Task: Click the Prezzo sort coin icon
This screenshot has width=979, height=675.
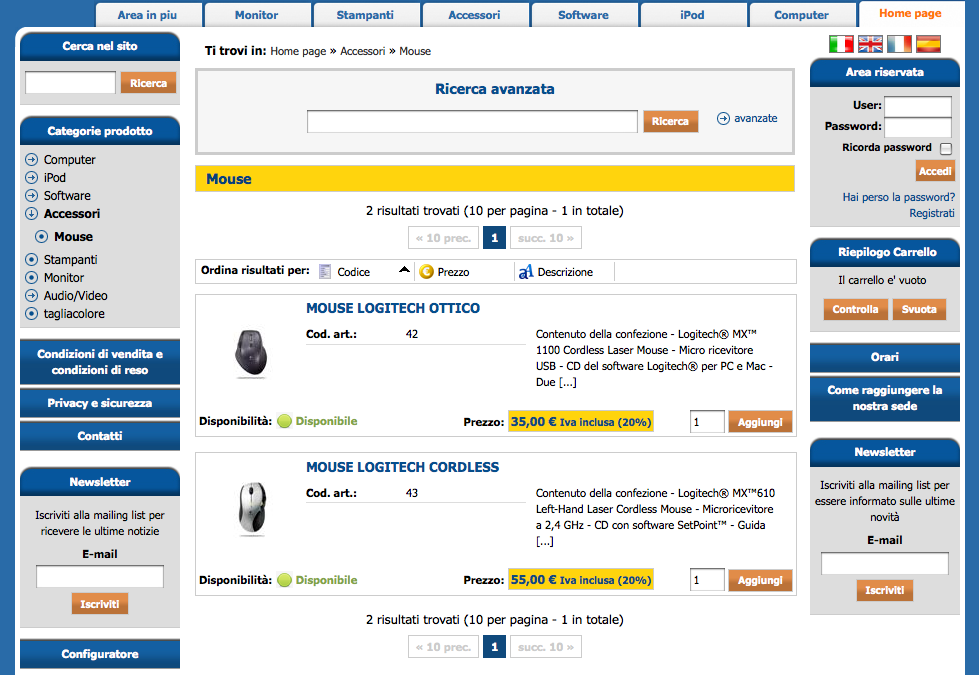Action: (426, 272)
